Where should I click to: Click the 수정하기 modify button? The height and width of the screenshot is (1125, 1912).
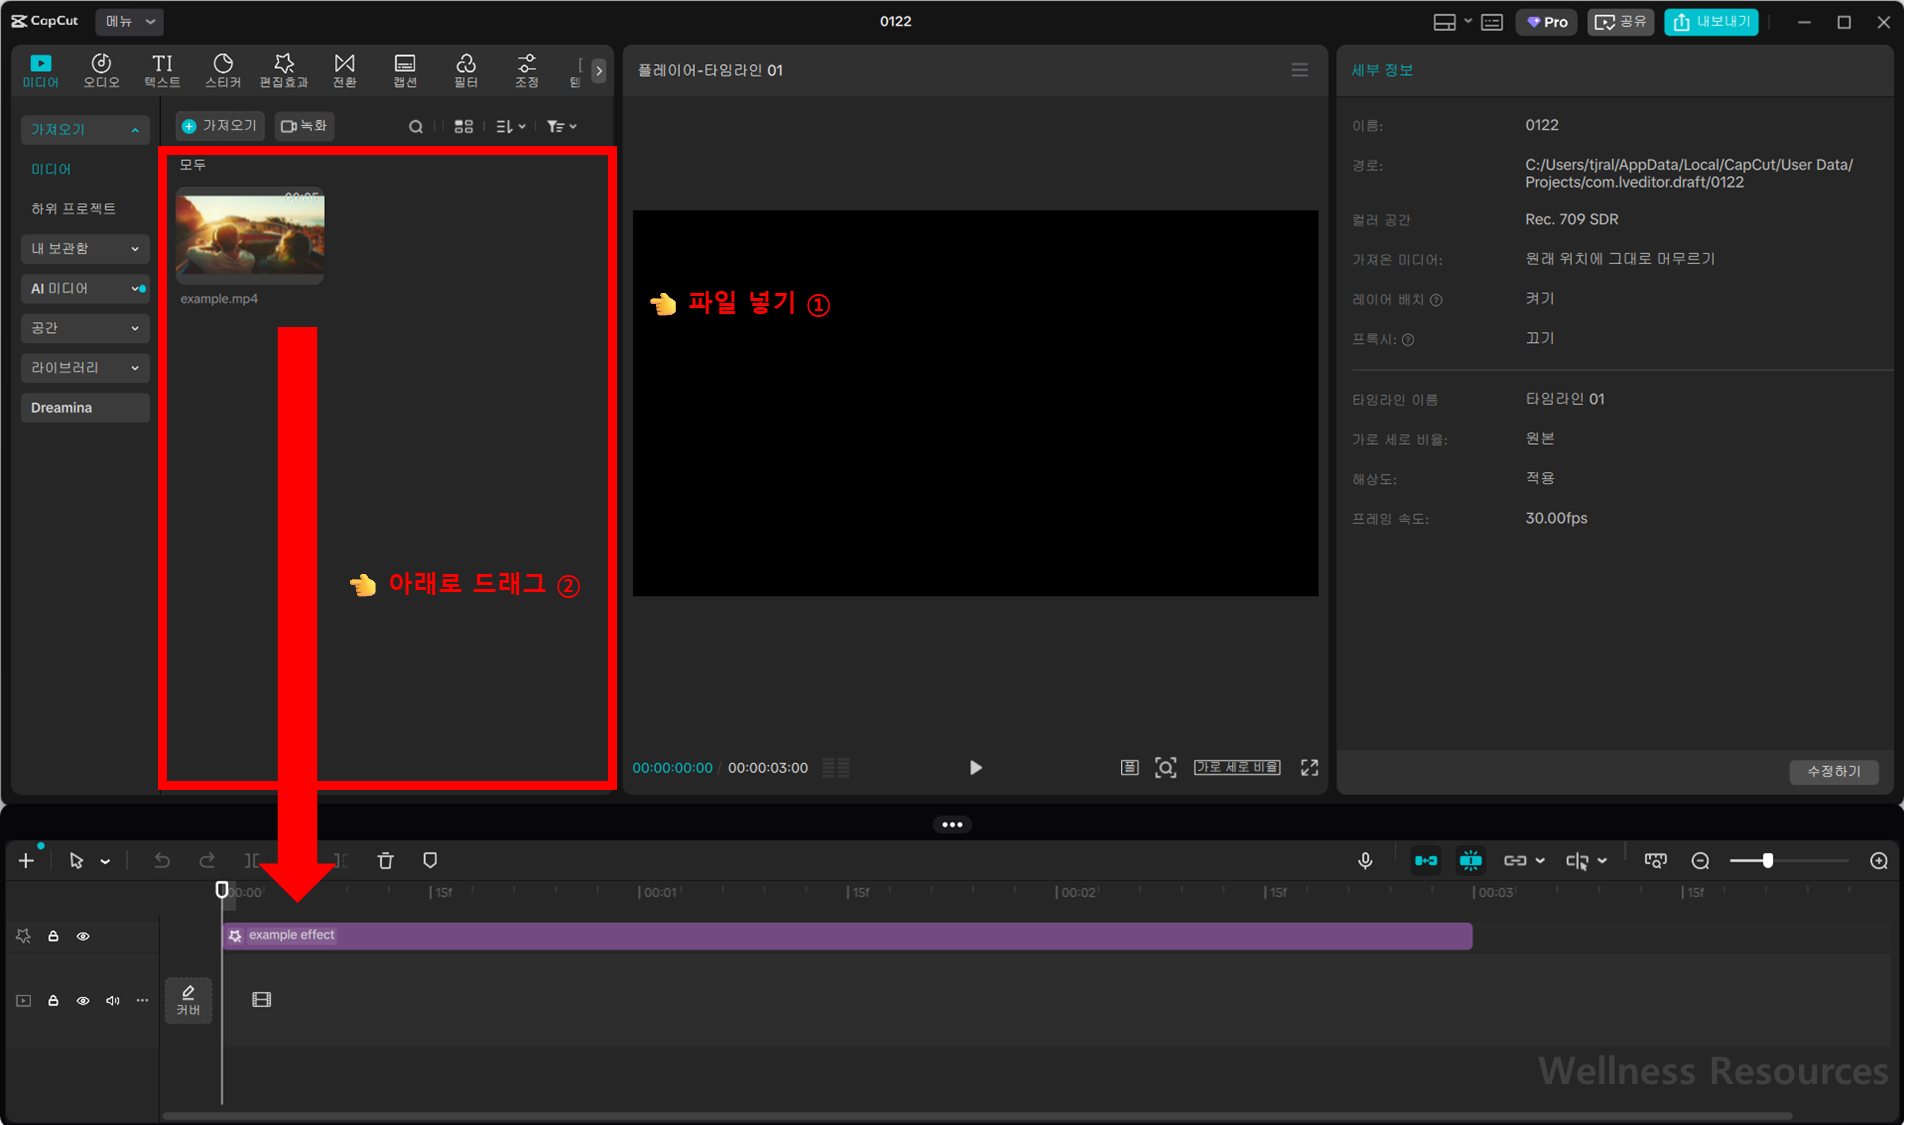[x=1833, y=771]
